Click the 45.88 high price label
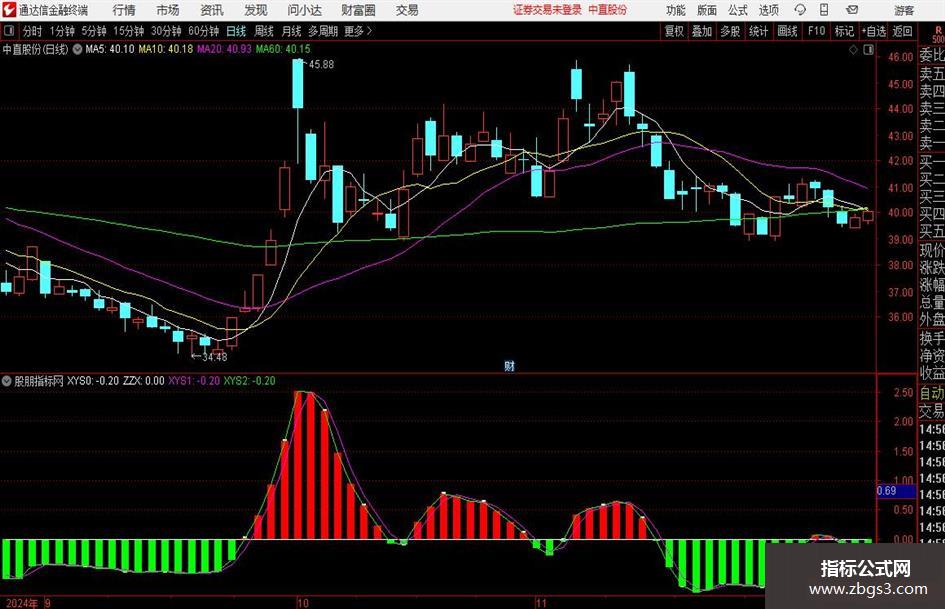The width and height of the screenshot is (945, 609). point(321,65)
